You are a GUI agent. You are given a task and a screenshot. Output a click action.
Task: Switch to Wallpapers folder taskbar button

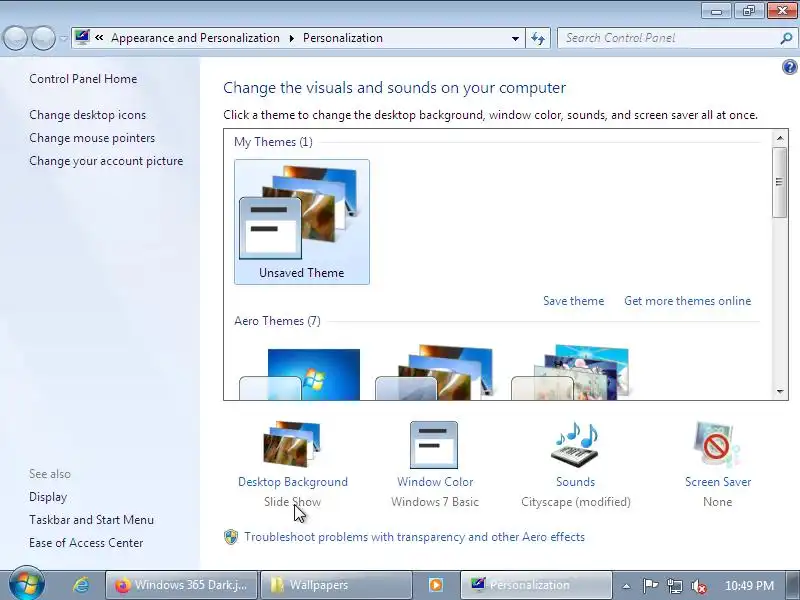(336, 585)
